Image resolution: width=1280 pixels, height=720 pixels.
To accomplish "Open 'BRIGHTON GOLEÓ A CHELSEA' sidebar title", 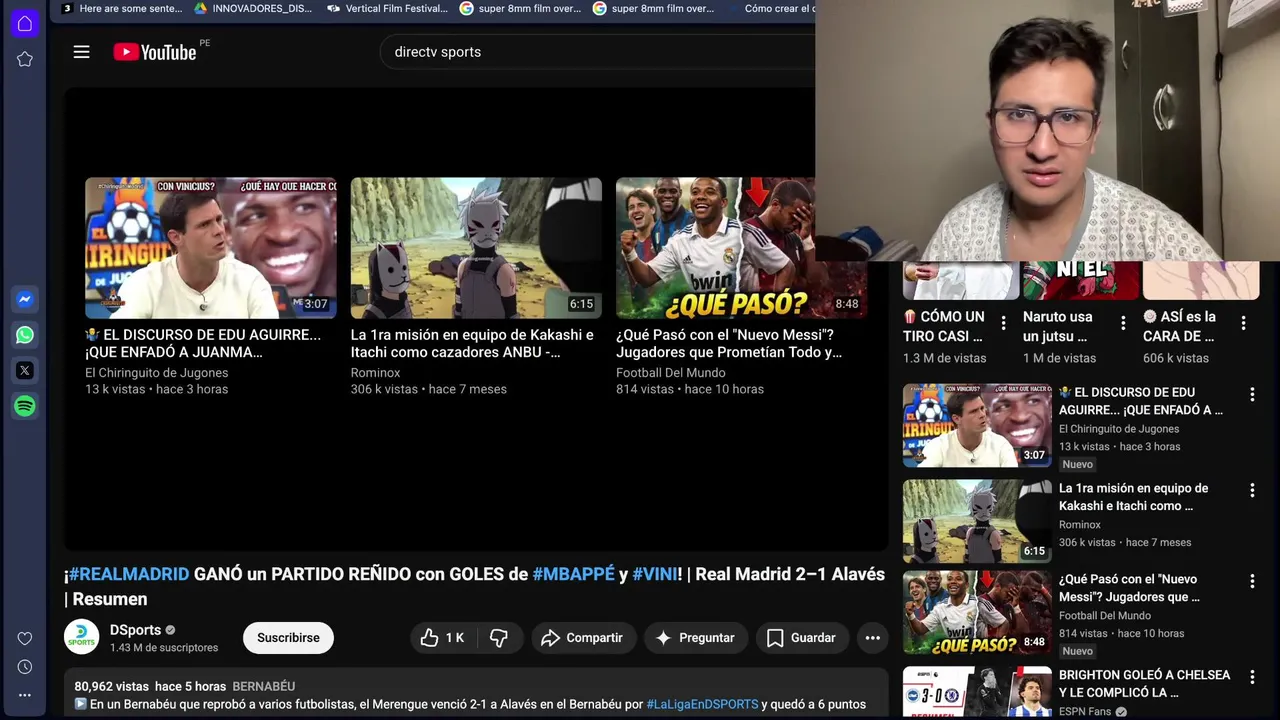I will (x=1145, y=684).
